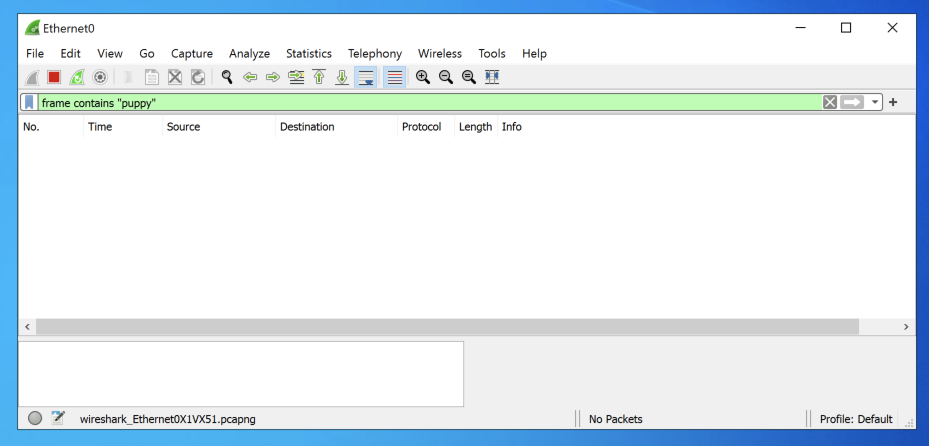Jump to the last packet
Viewport: 929px width, 446px height.
pos(342,77)
